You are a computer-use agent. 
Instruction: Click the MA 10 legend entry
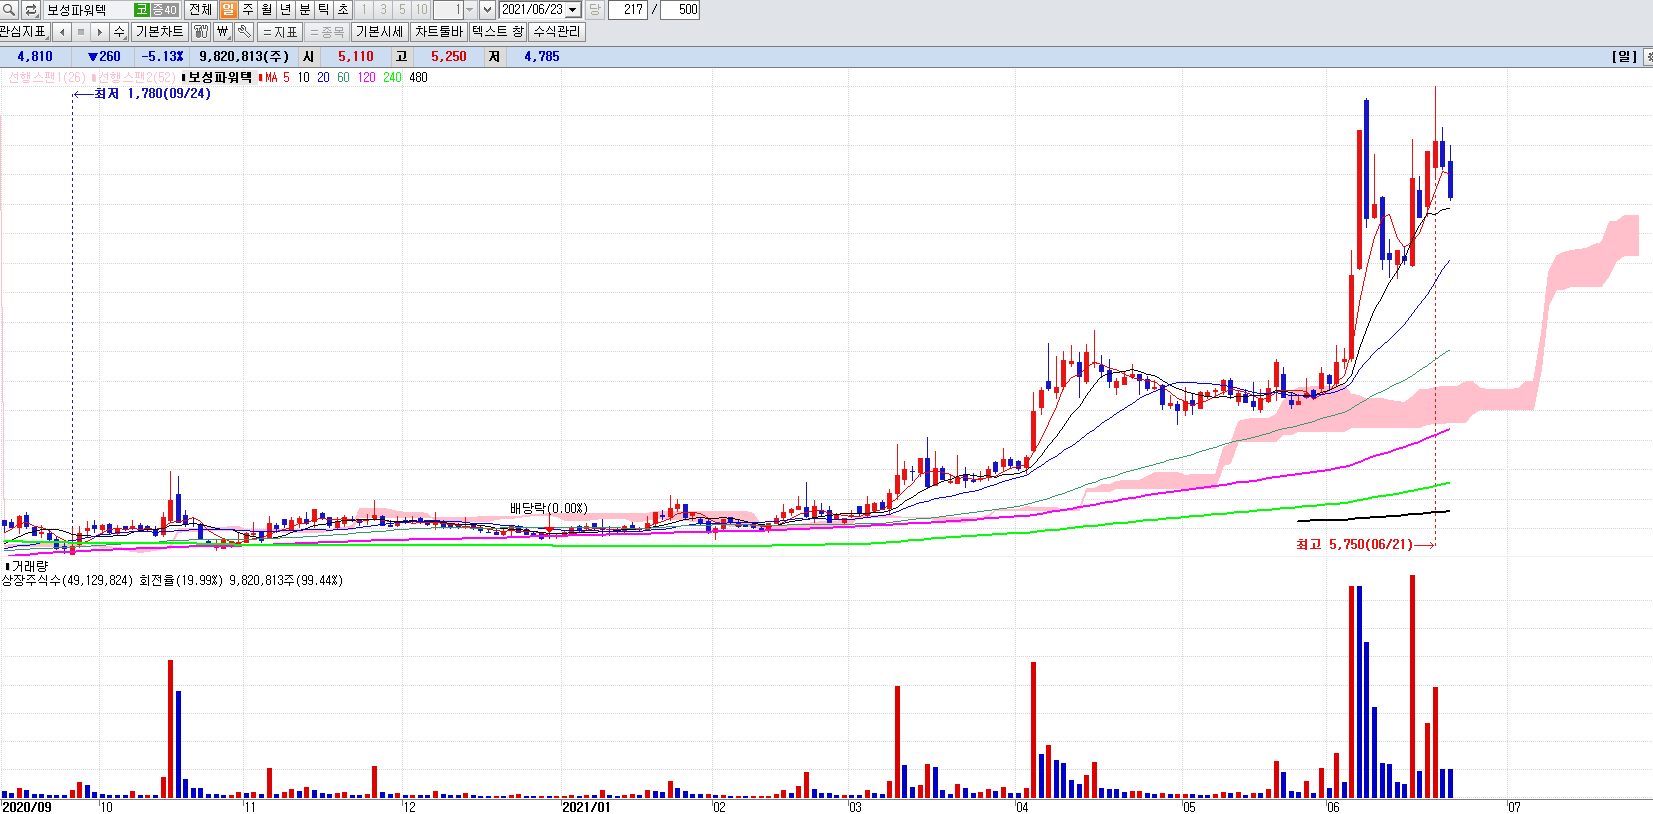click(x=303, y=77)
